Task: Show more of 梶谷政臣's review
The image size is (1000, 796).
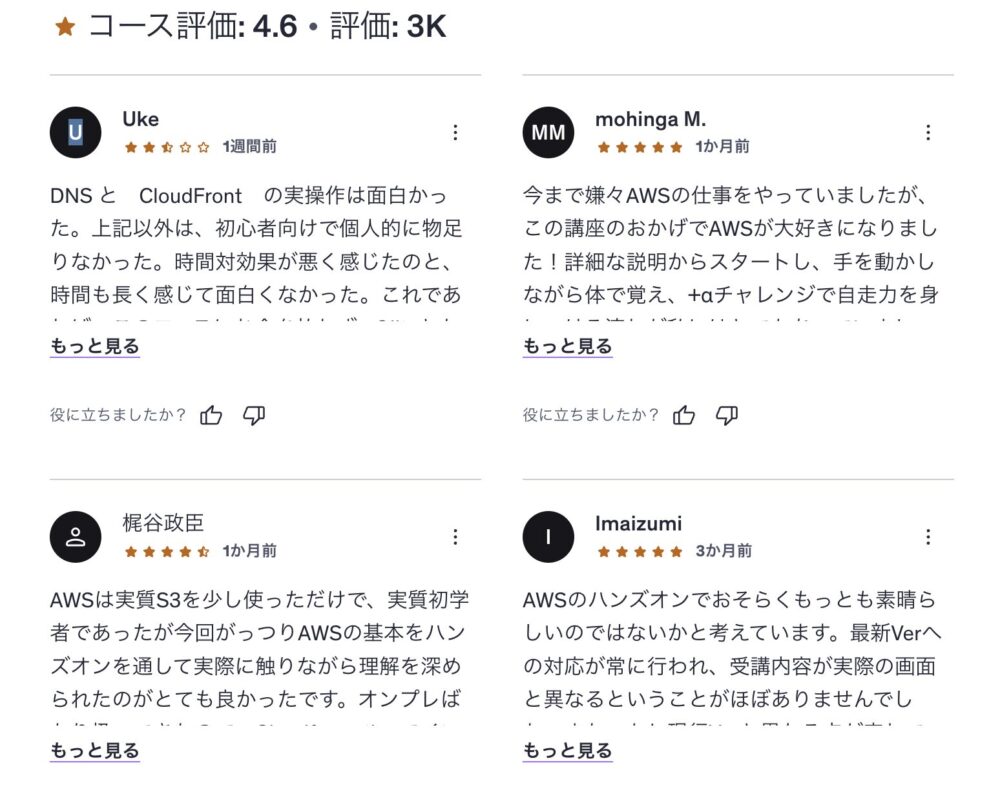Action: 95,751
